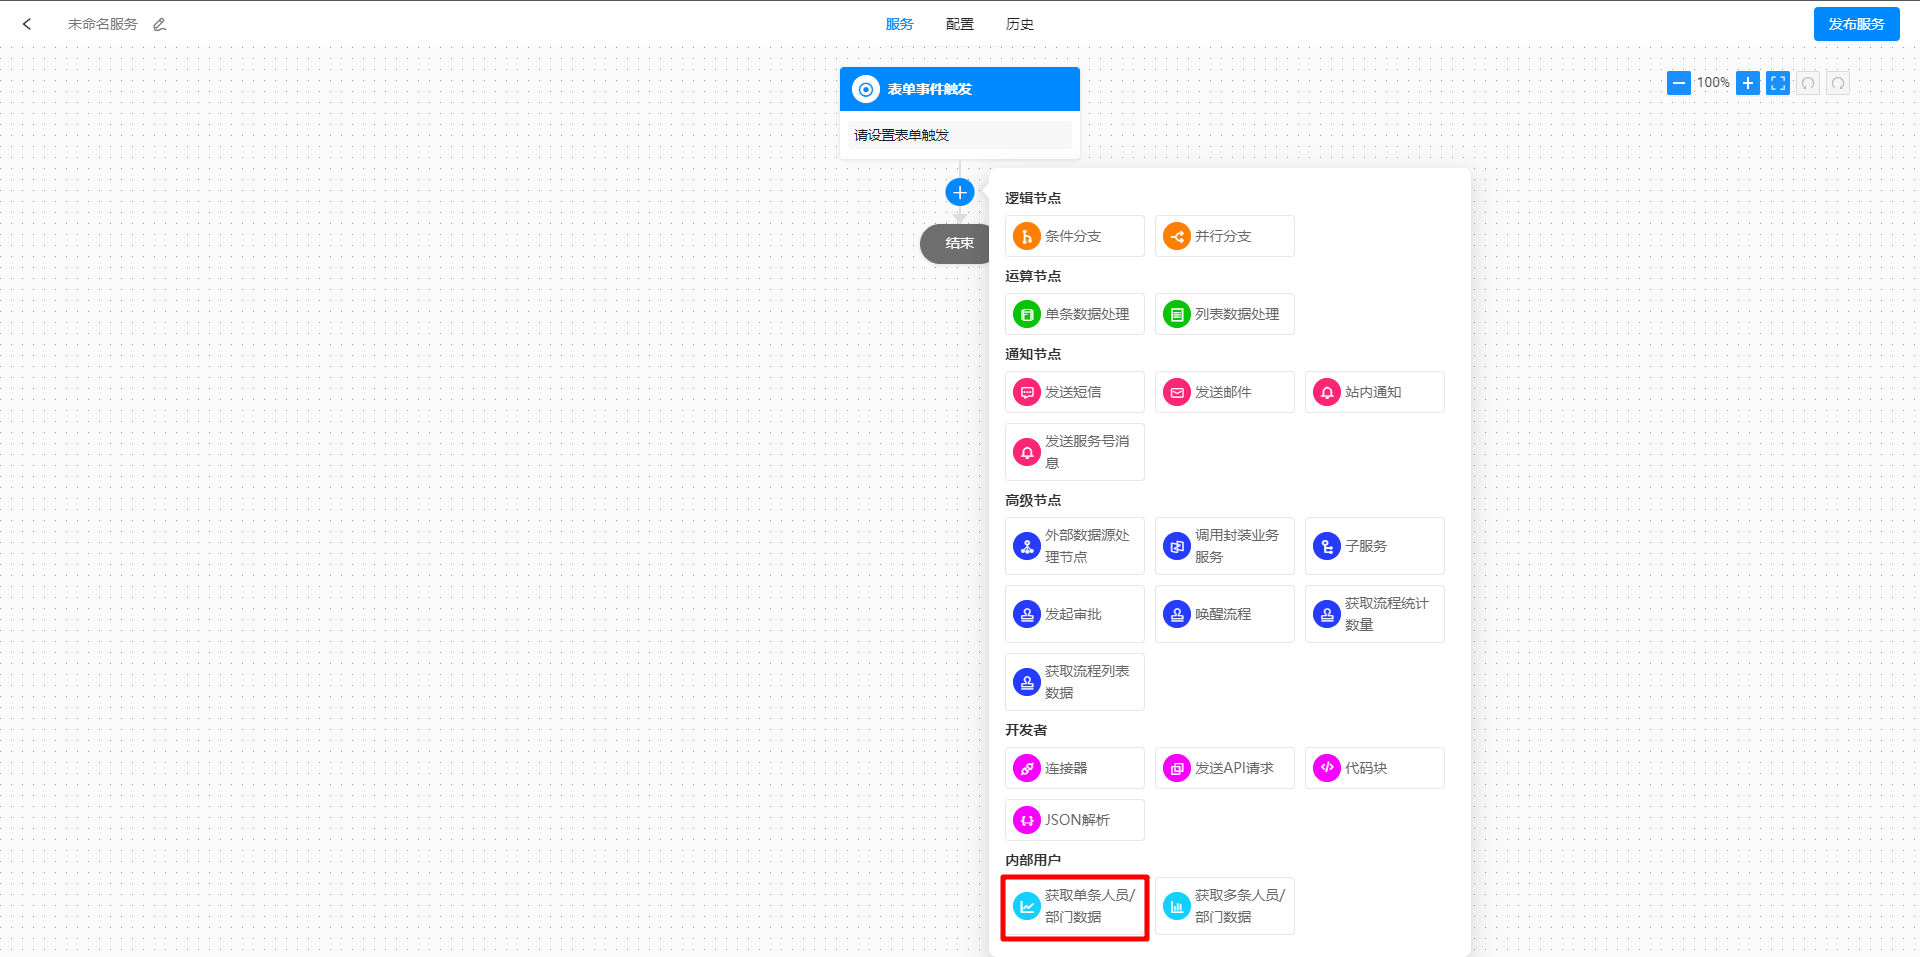This screenshot has height=957, width=1920.
Task: Choose the 单条数据处理 node
Action: coord(1074,314)
